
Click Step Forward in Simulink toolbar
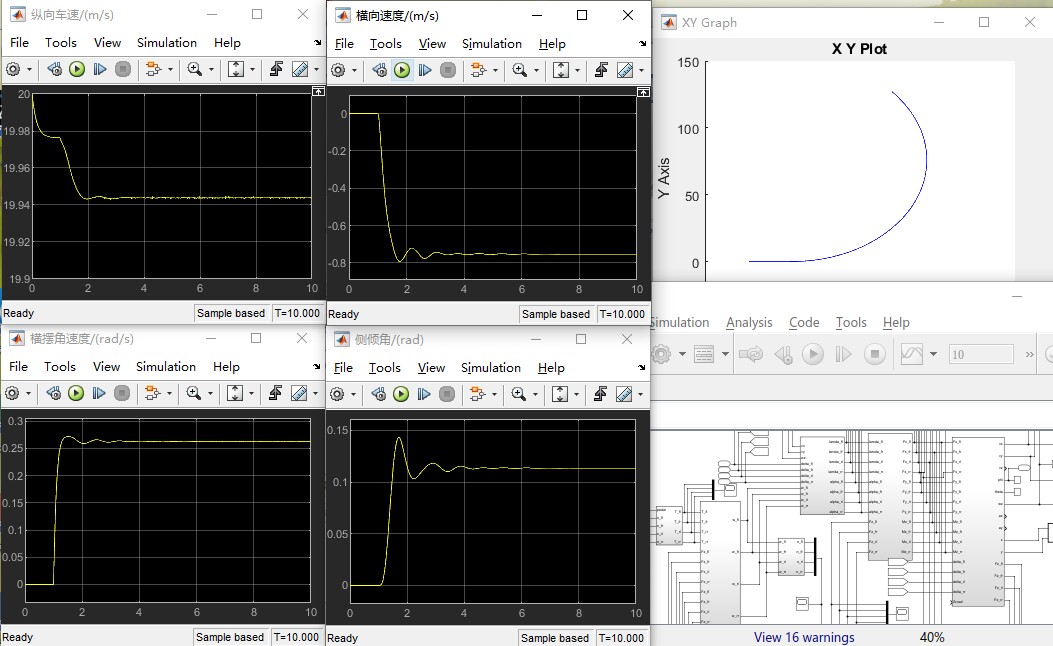click(843, 354)
